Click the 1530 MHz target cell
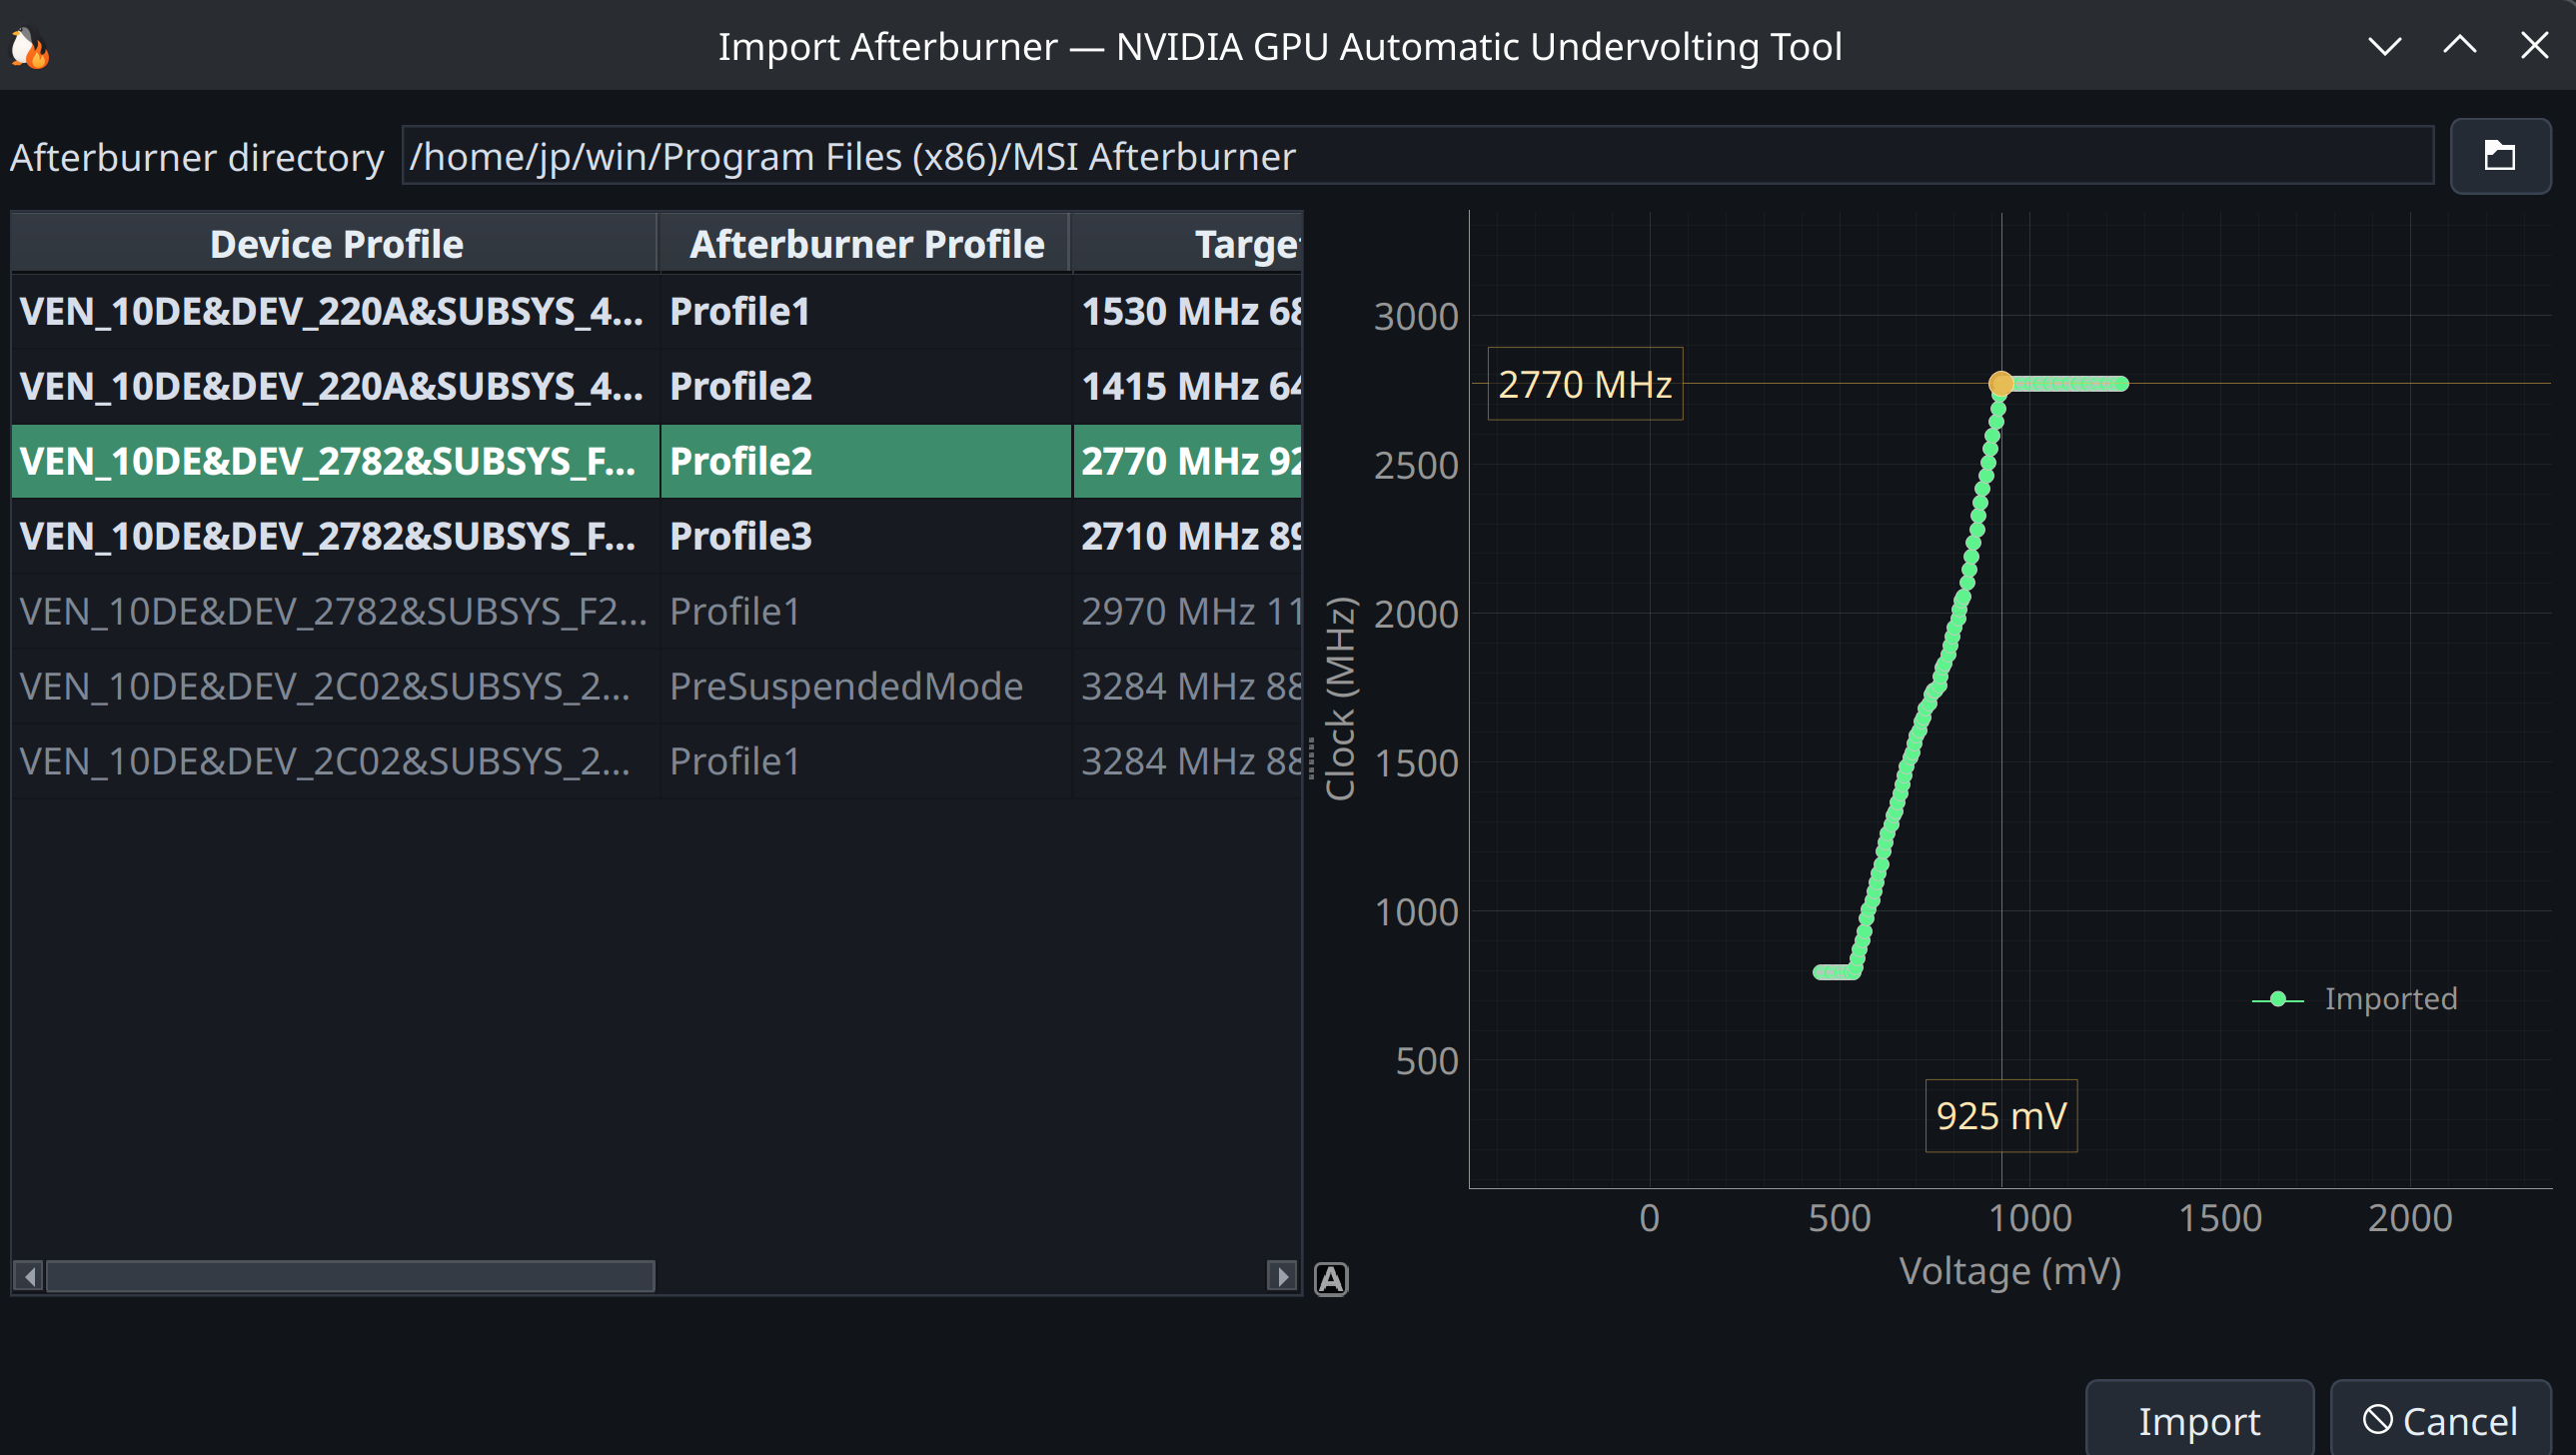Viewport: 2576px width, 1455px height. [1188, 311]
